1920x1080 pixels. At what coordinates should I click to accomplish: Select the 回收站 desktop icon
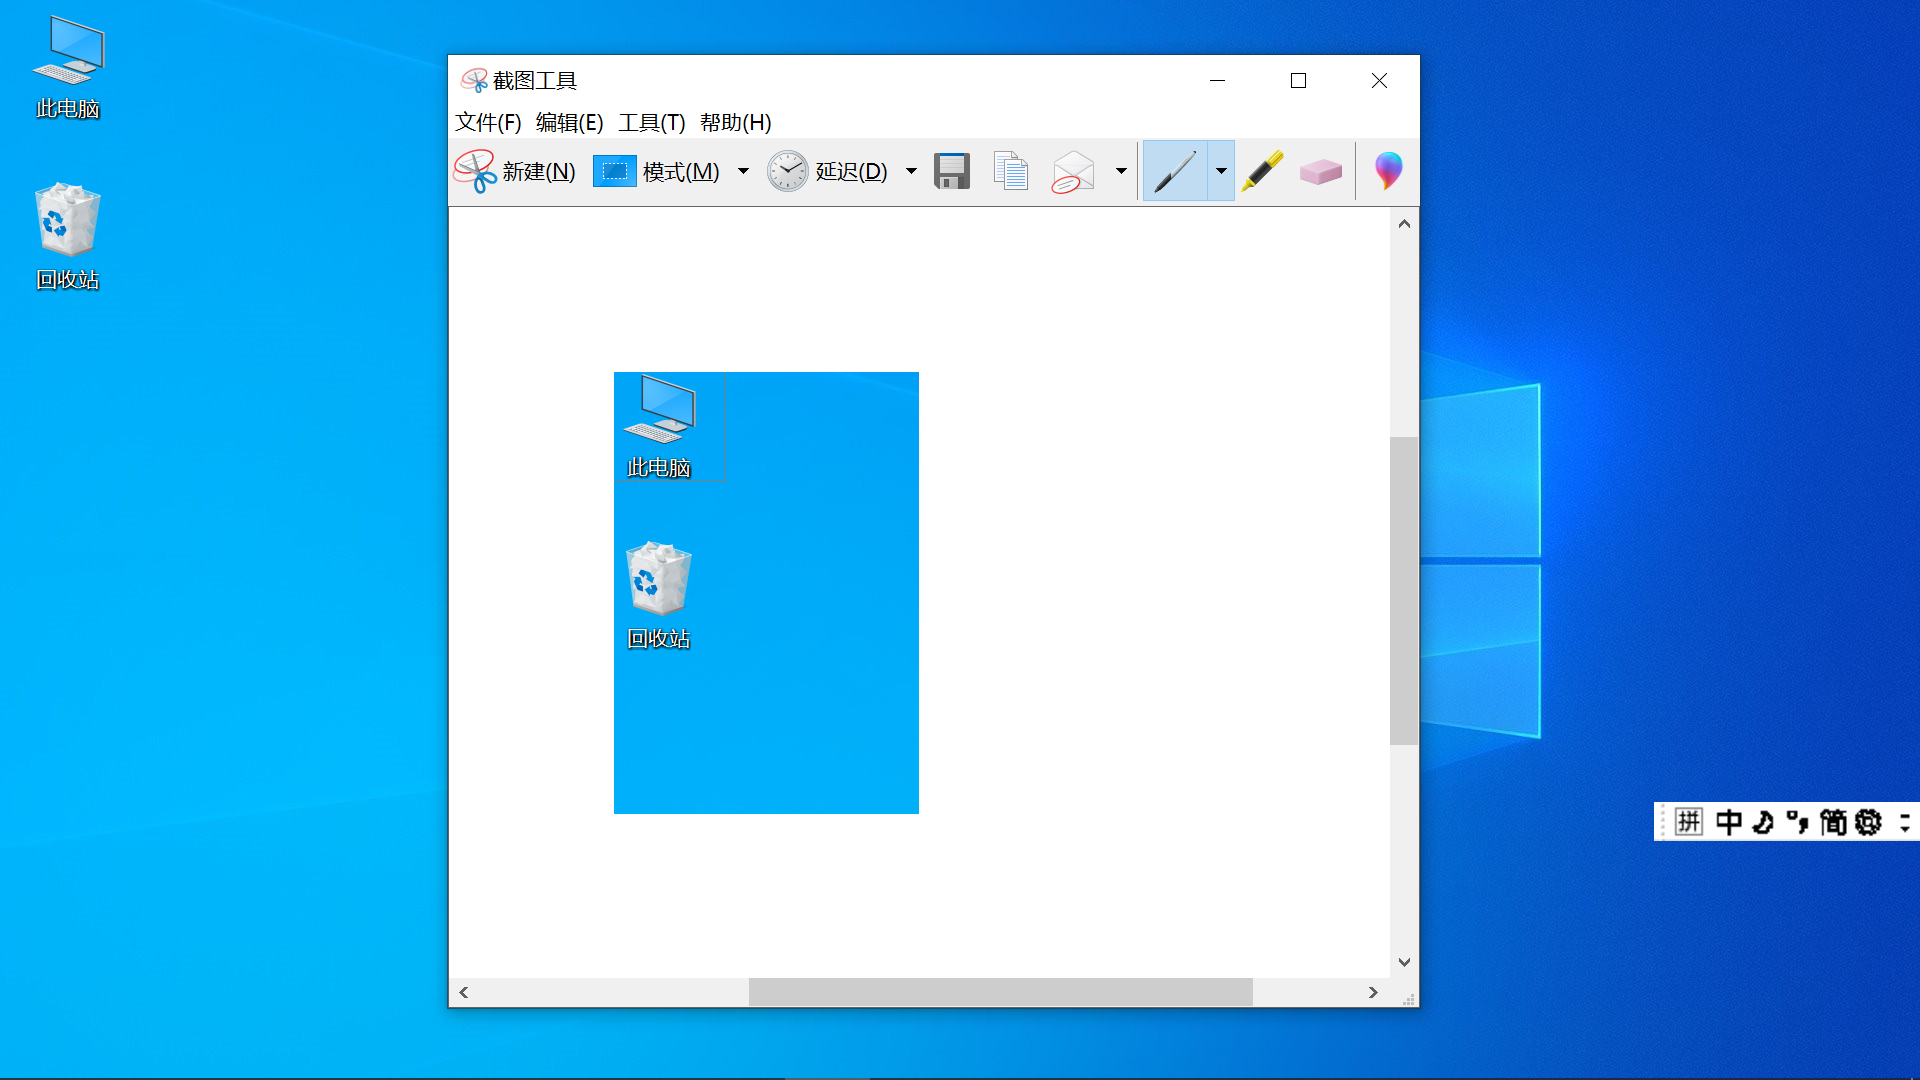pyautogui.click(x=68, y=237)
